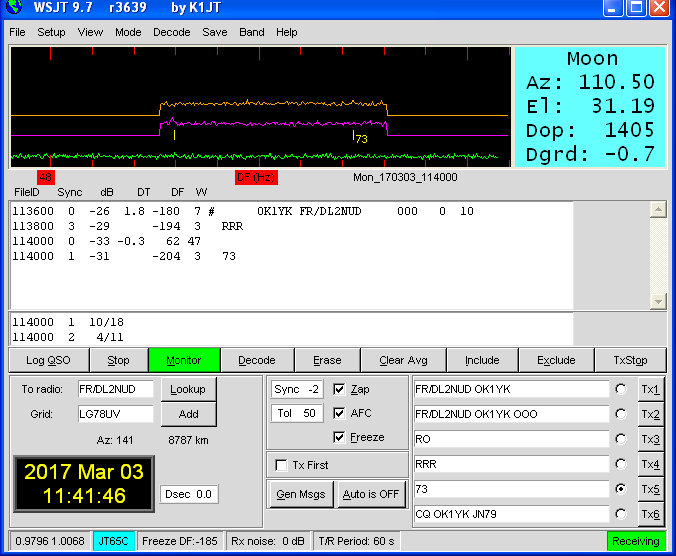Image resolution: width=676 pixels, height=556 pixels.
Task: Click the WSJT globe icon in title bar
Action: point(14,6)
